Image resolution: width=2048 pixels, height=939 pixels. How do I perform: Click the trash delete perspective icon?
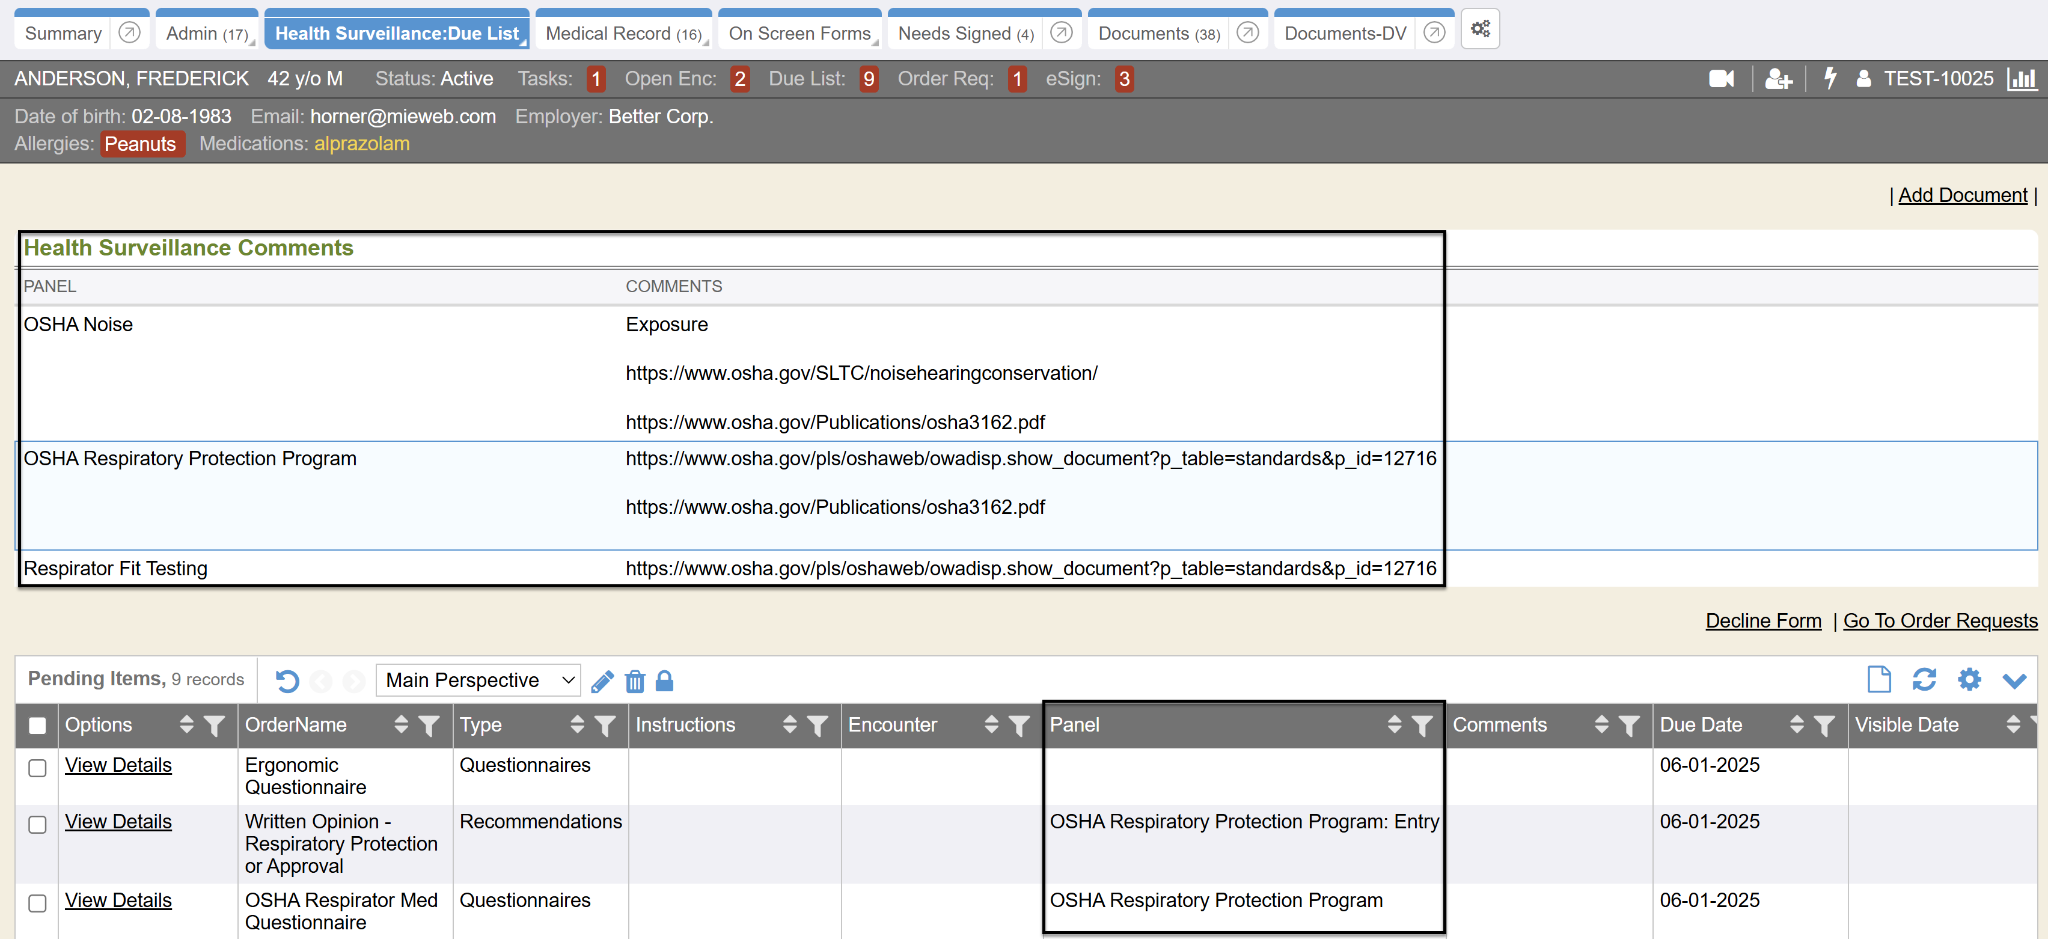pyautogui.click(x=635, y=682)
